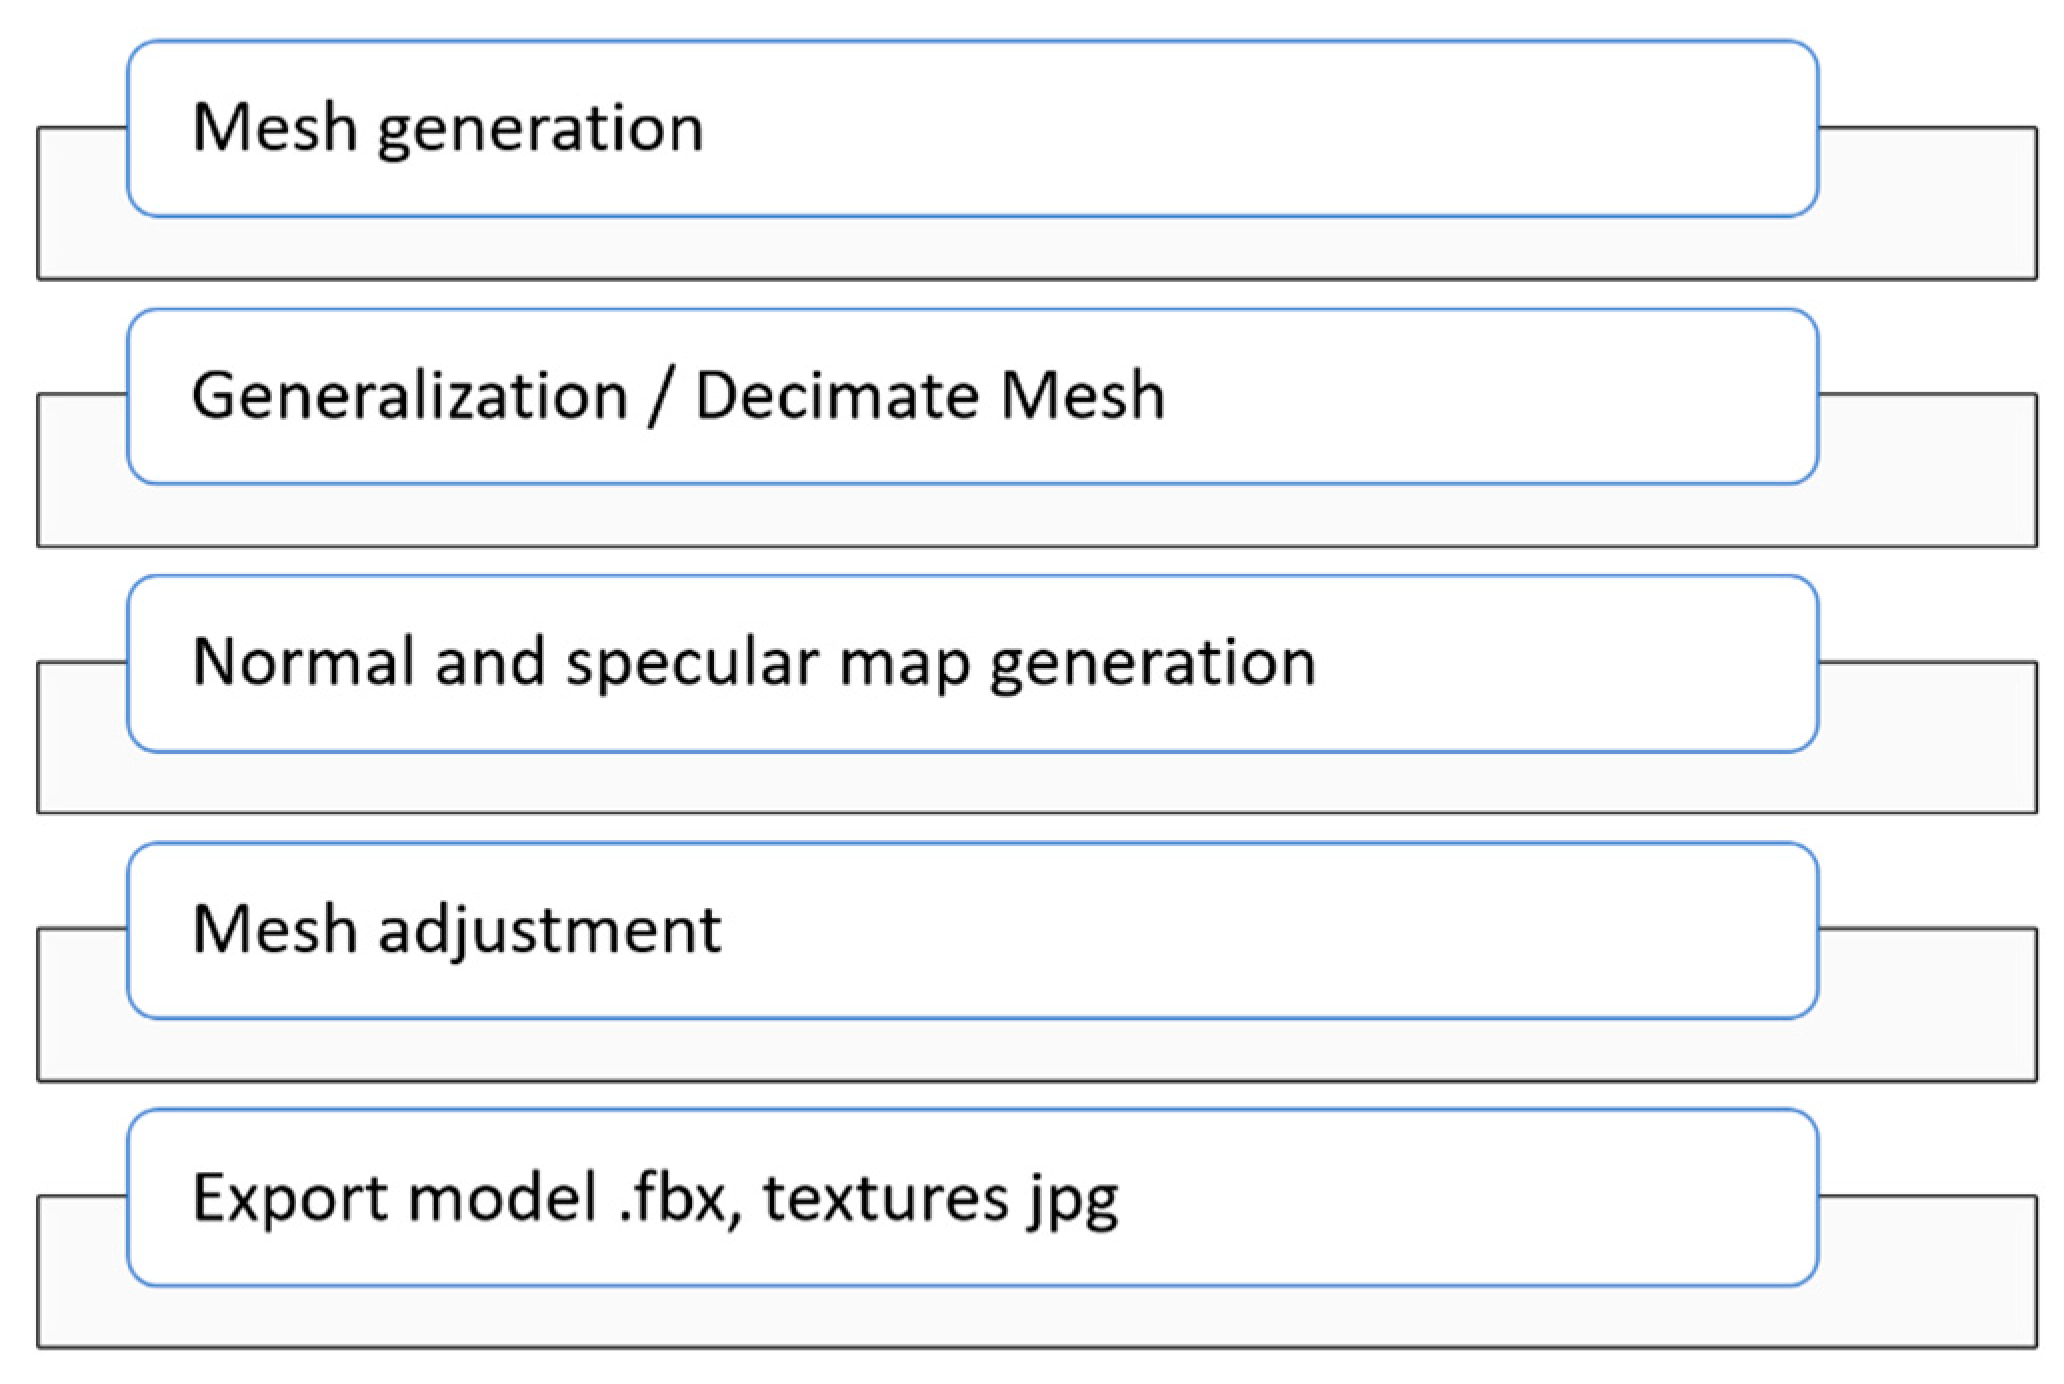Click the word Generalization
The image size is (2064, 1384).
tap(409, 396)
